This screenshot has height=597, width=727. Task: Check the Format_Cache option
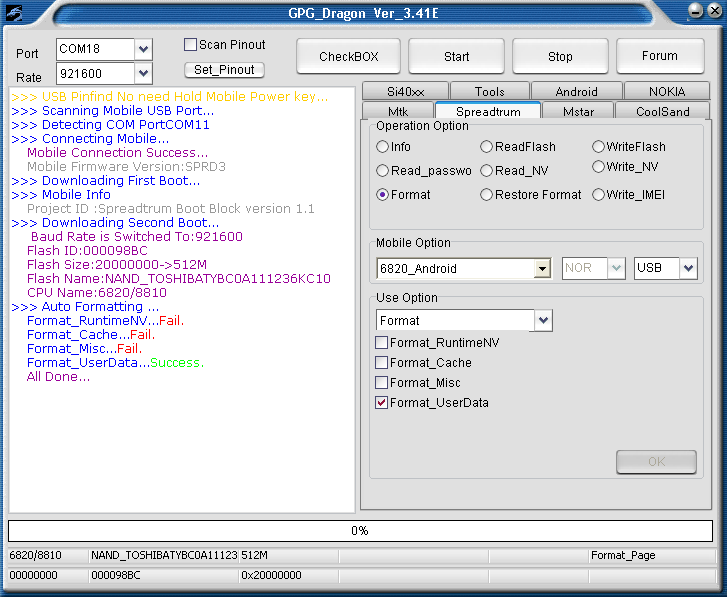[382, 363]
